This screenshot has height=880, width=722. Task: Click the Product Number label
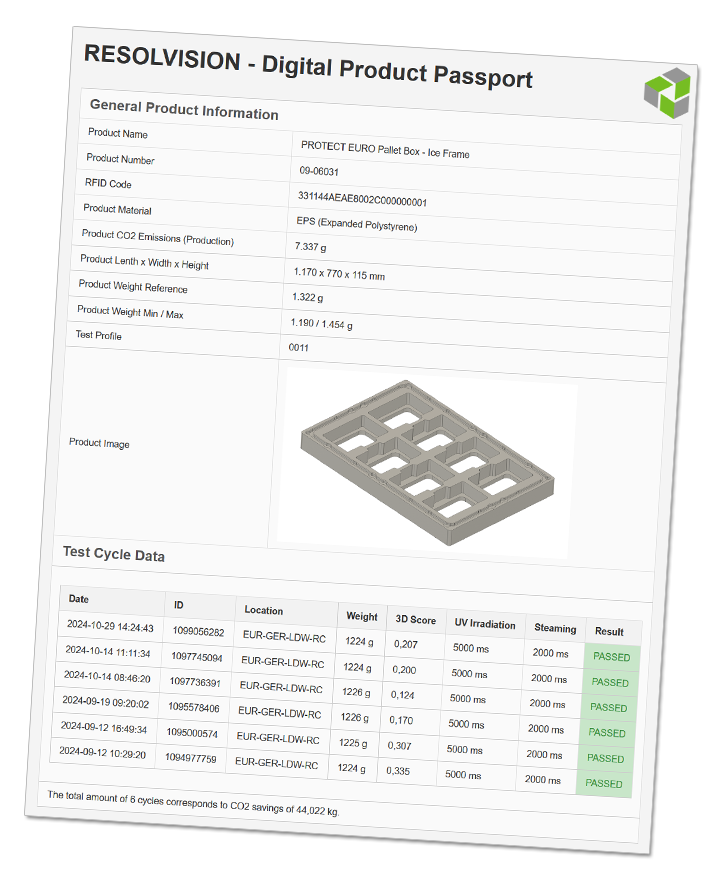(x=120, y=159)
